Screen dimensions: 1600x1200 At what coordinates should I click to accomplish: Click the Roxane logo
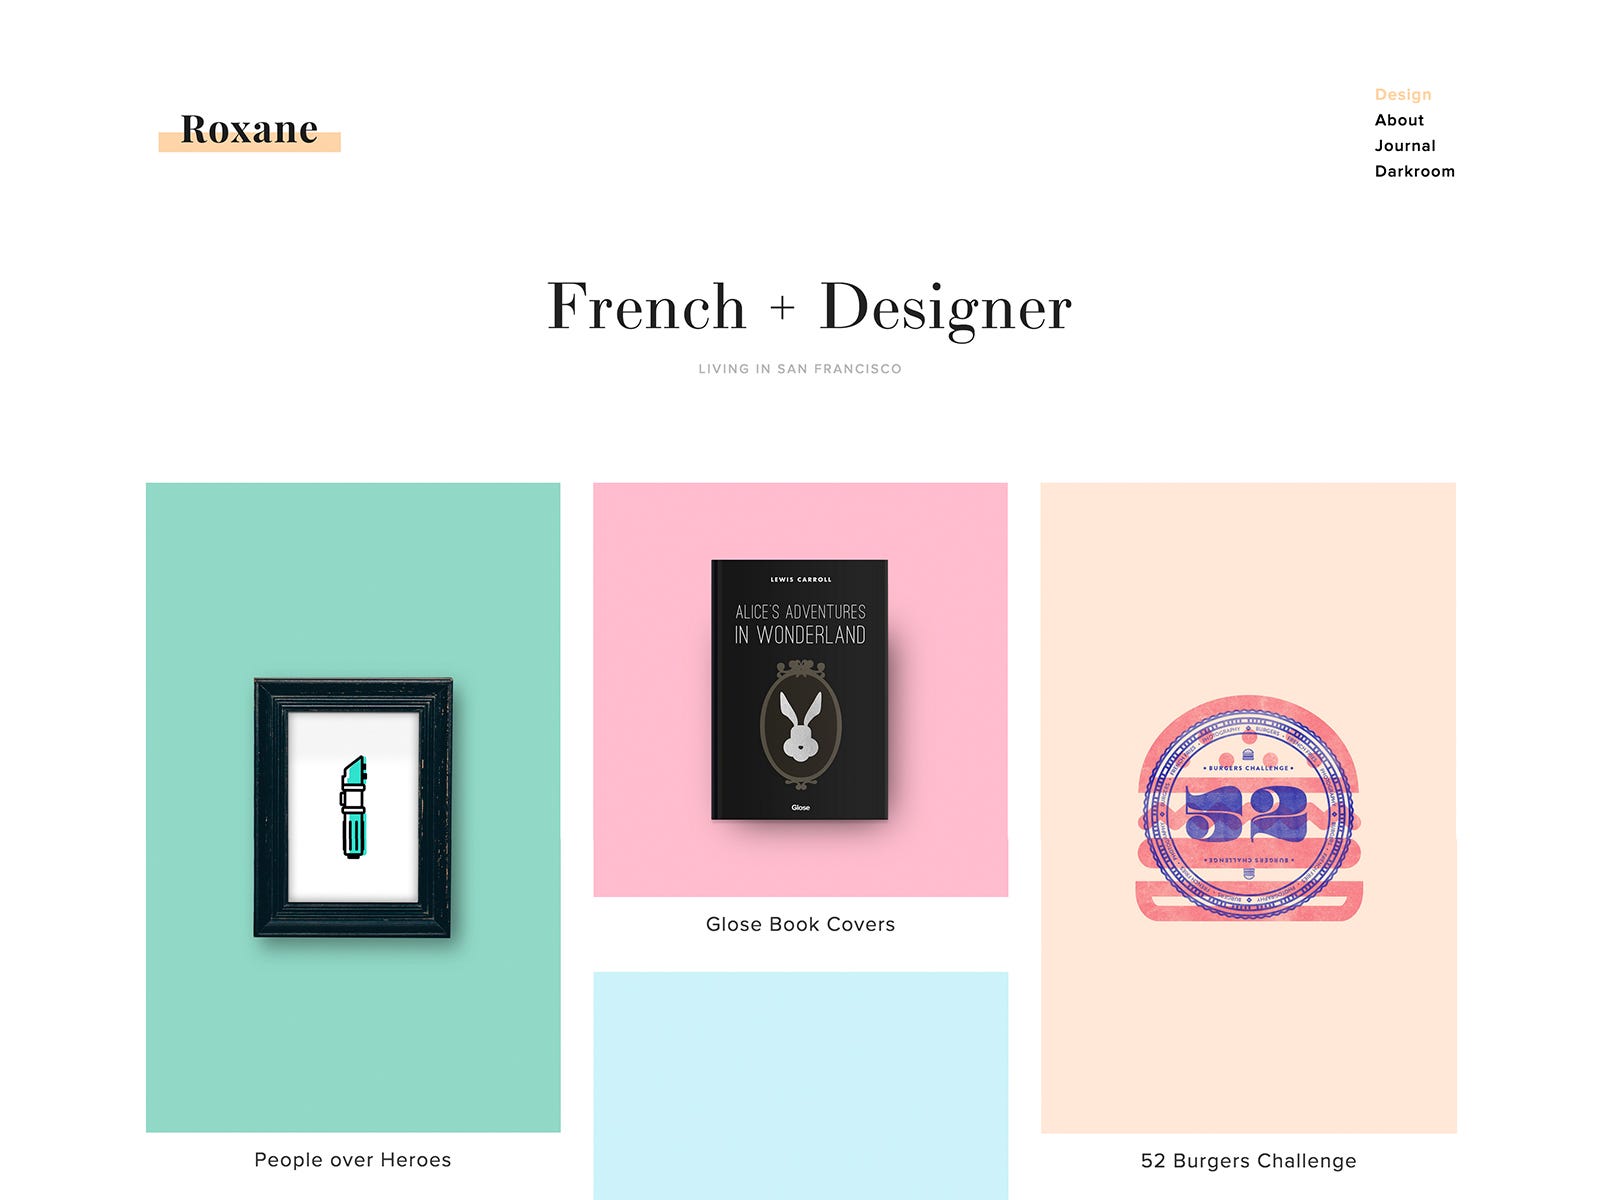click(x=249, y=130)
